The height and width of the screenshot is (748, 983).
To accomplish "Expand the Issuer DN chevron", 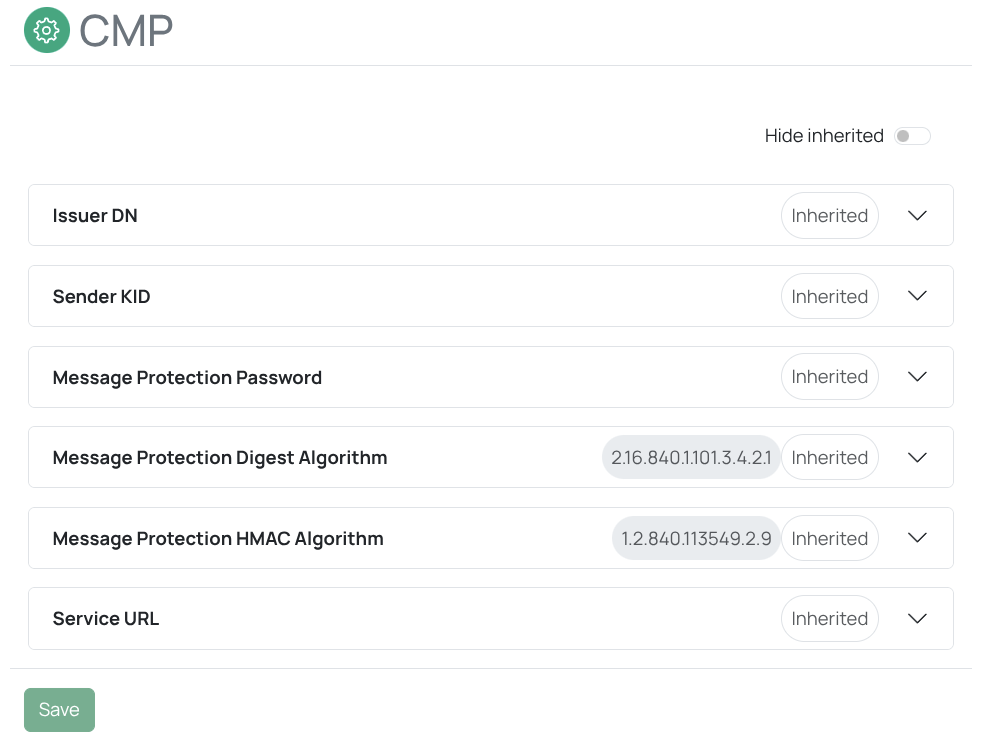I will 917,216.
